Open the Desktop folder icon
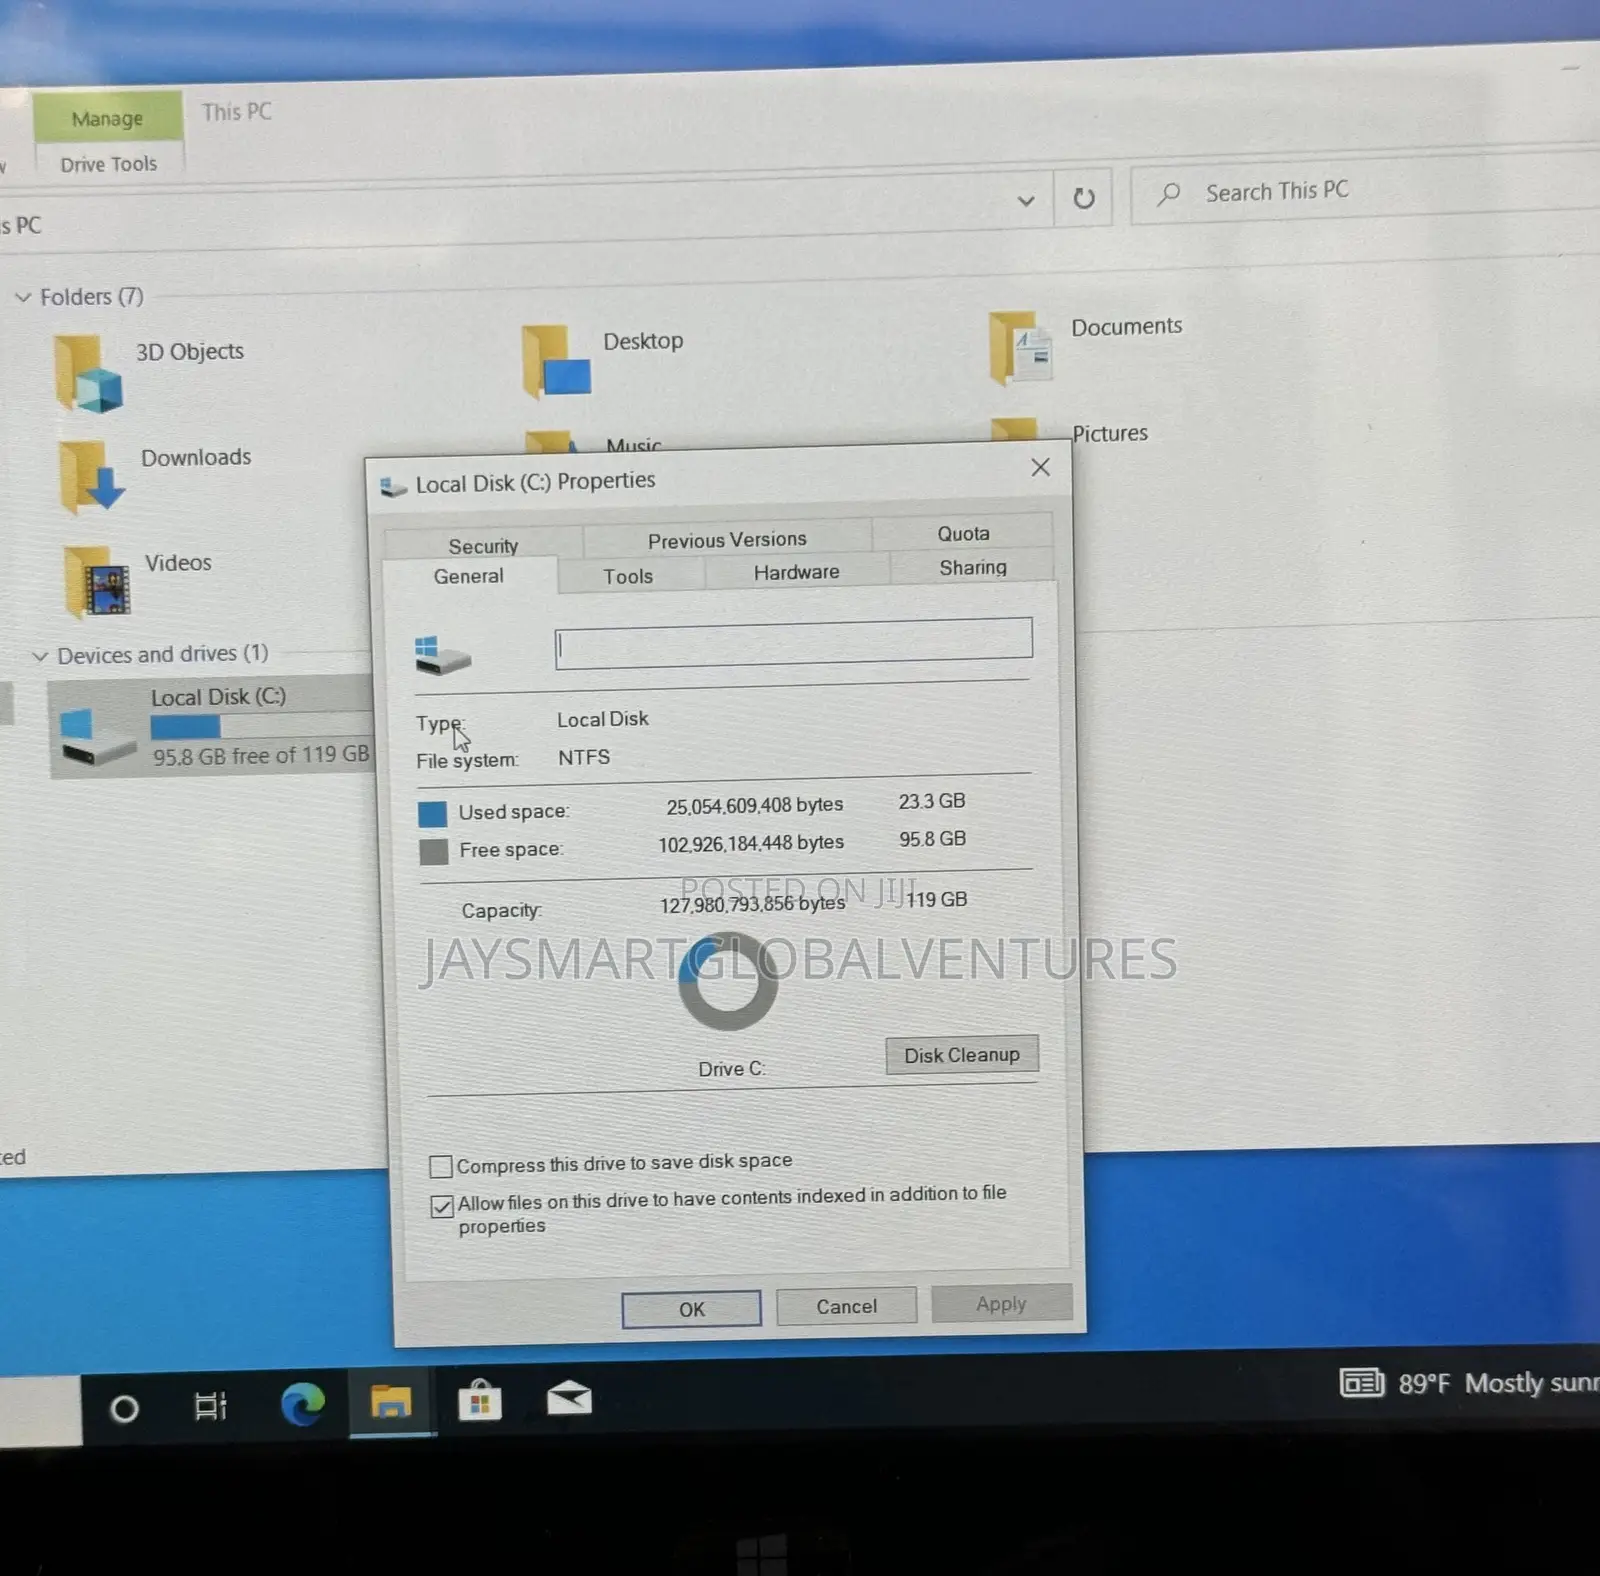The width and height of the screenshot is (1600, 1576). pos(557,361)
